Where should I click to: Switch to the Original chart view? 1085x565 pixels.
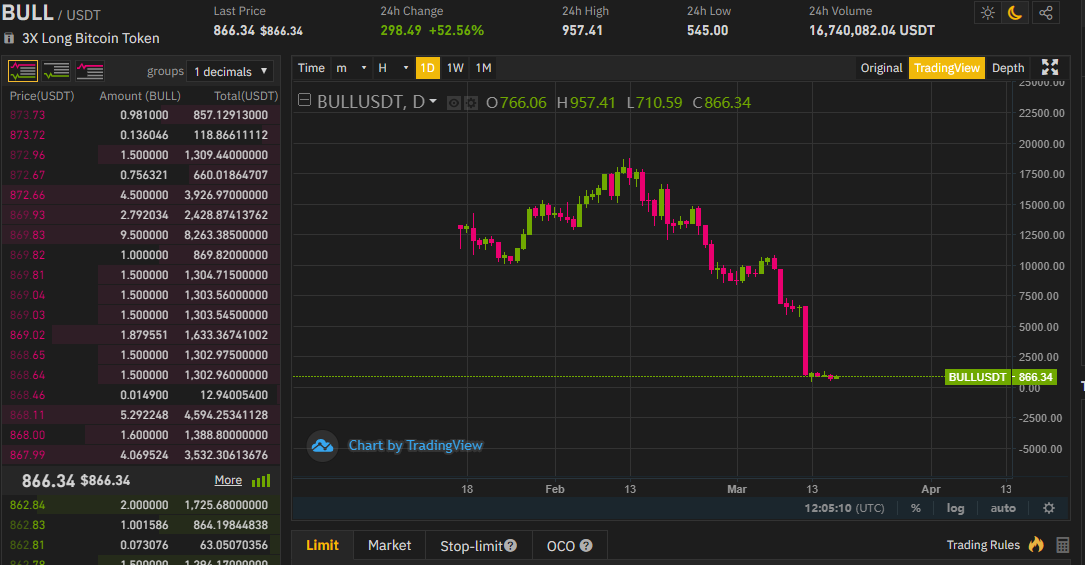(882, 68)
